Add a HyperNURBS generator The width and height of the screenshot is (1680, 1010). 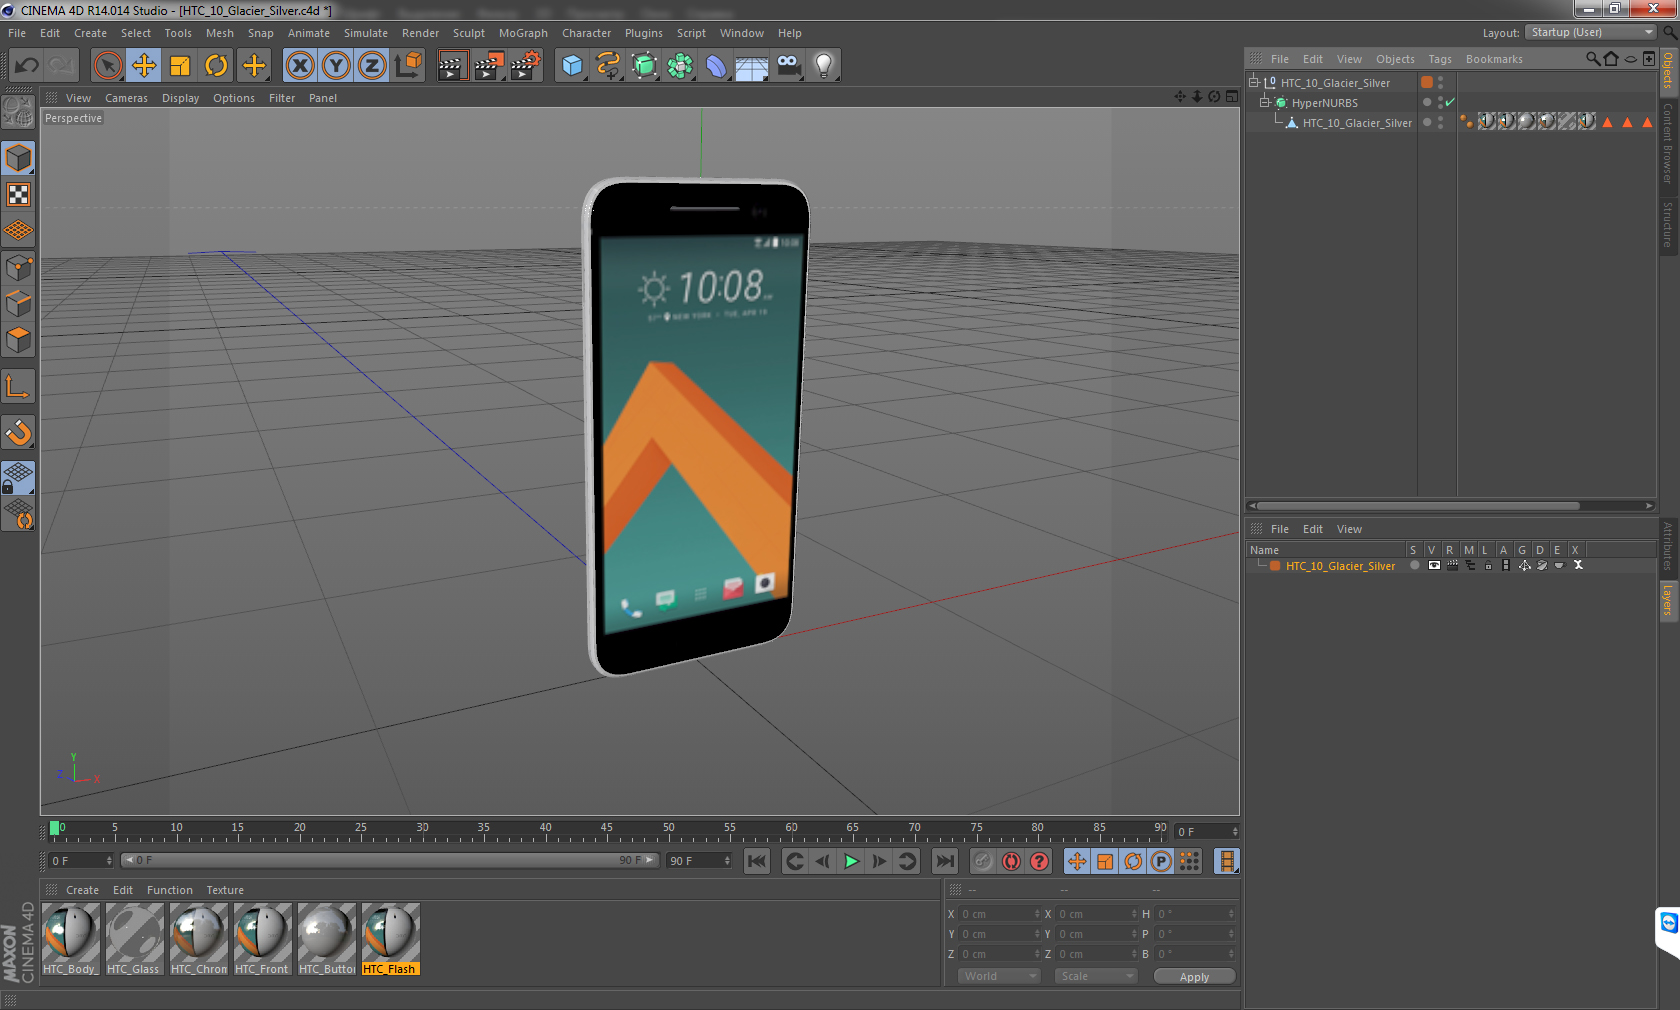point(645,66)
